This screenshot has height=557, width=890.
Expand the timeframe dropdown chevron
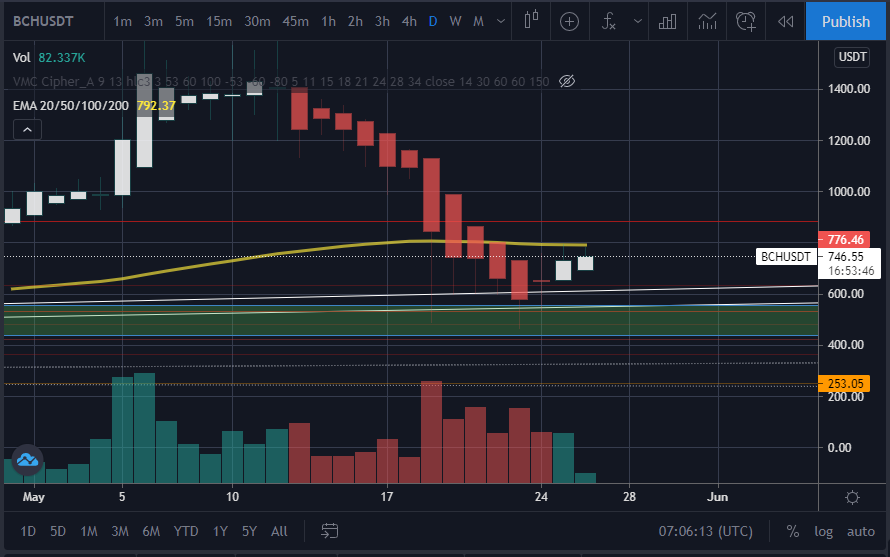[x=501, y=21]
